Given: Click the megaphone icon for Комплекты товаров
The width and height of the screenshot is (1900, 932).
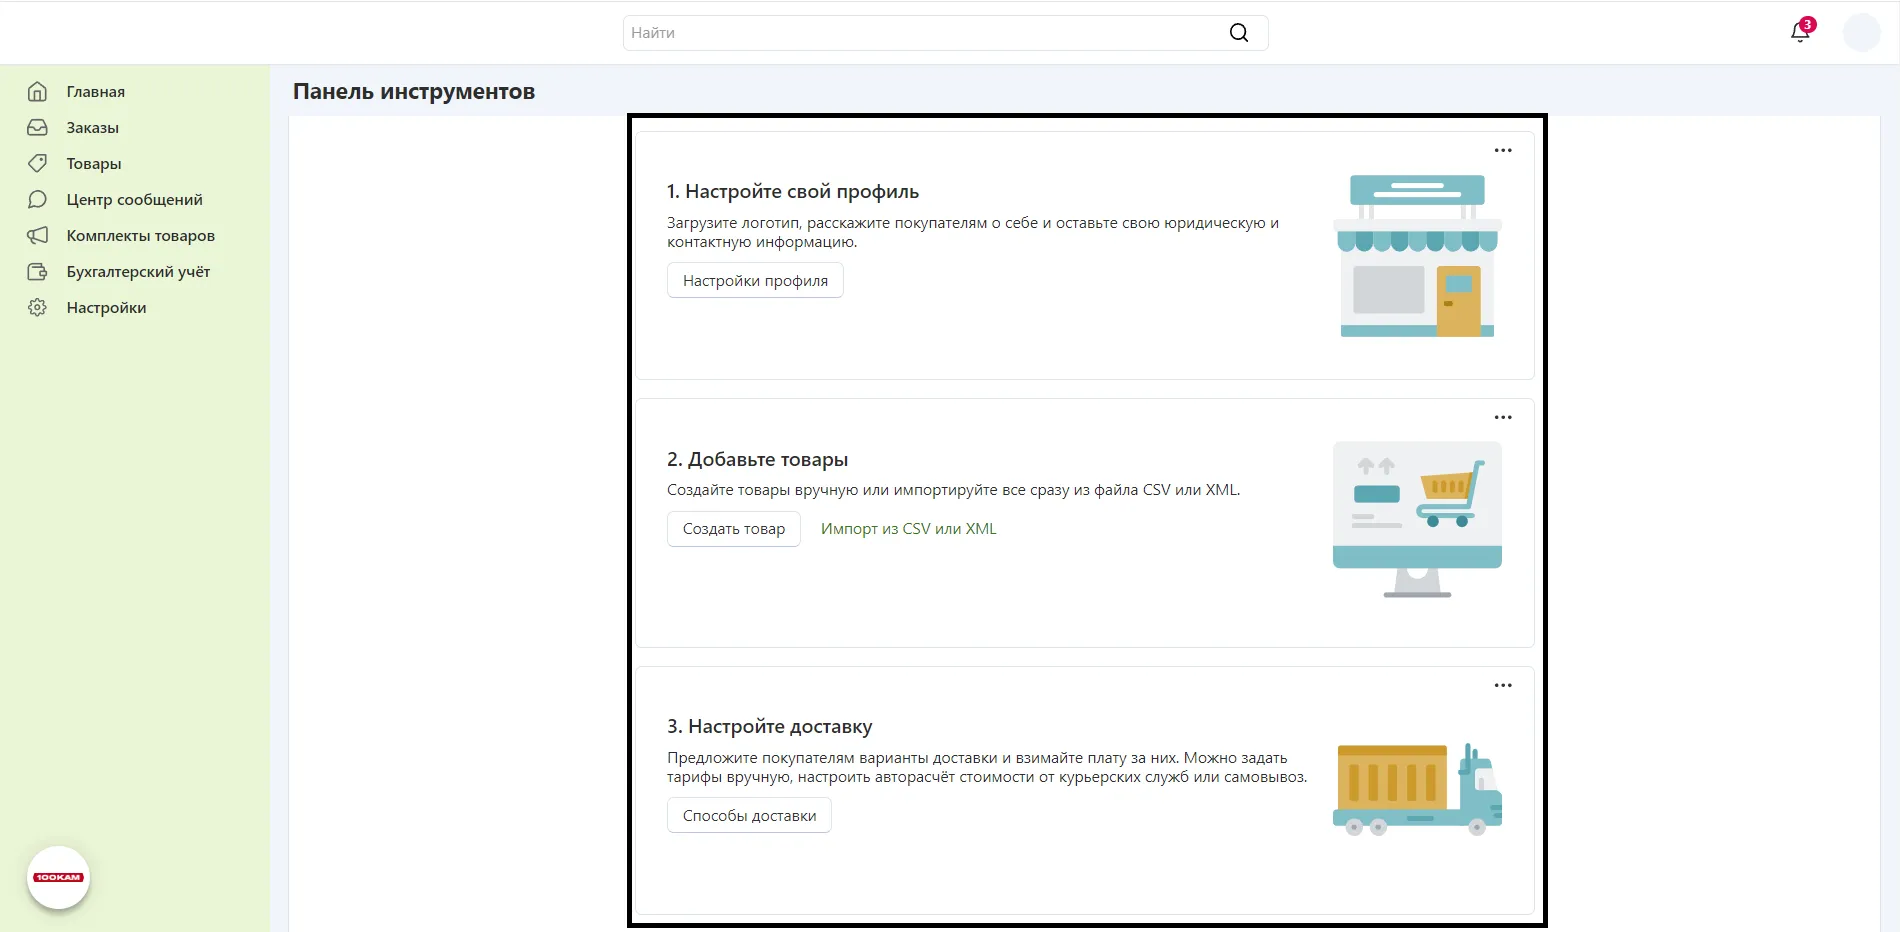Looking at the screenshot, I should tap(37, 236).
